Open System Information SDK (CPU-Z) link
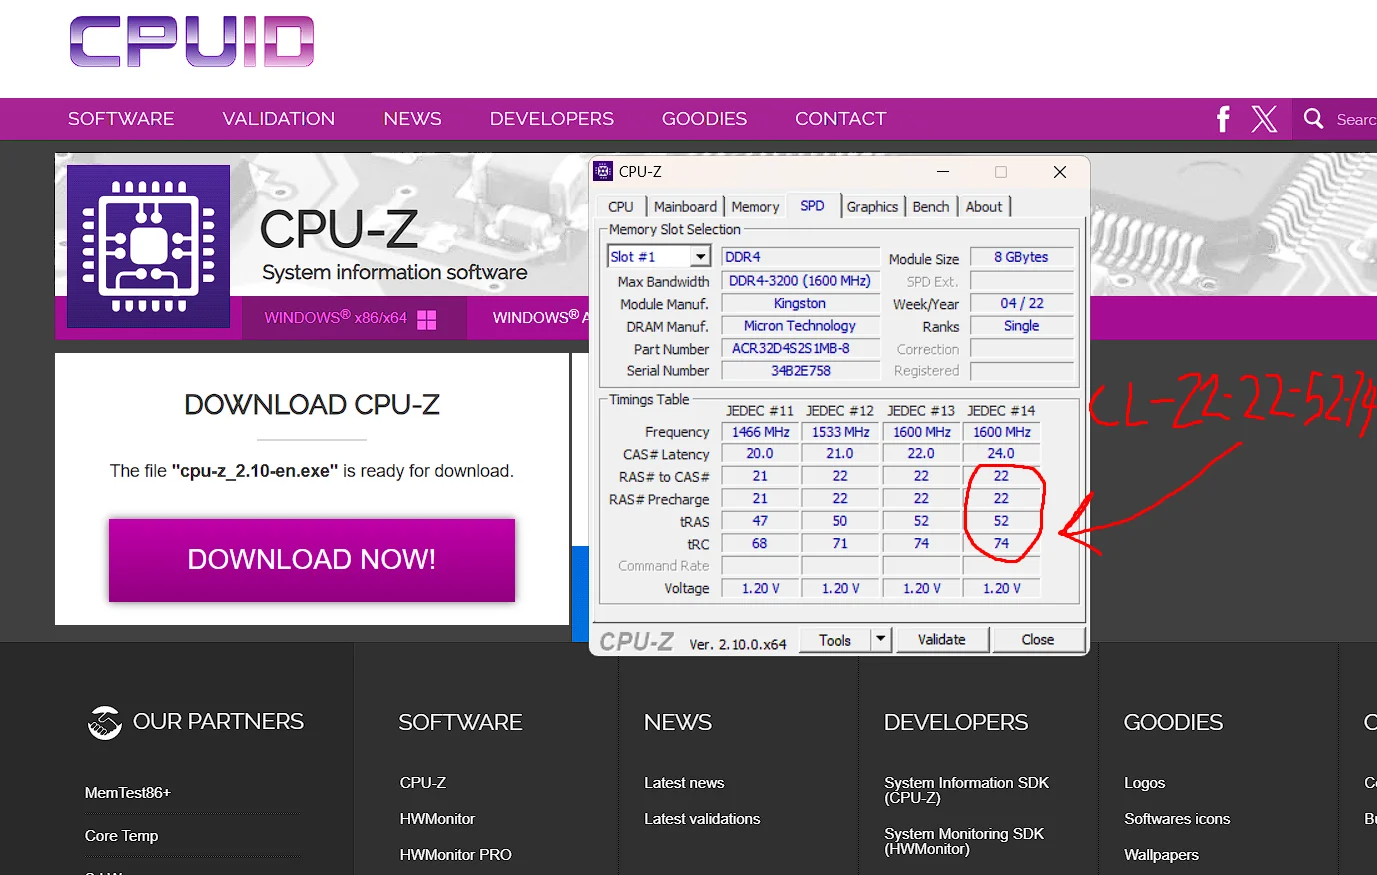1377x875 pixels. tap(966, 790)
